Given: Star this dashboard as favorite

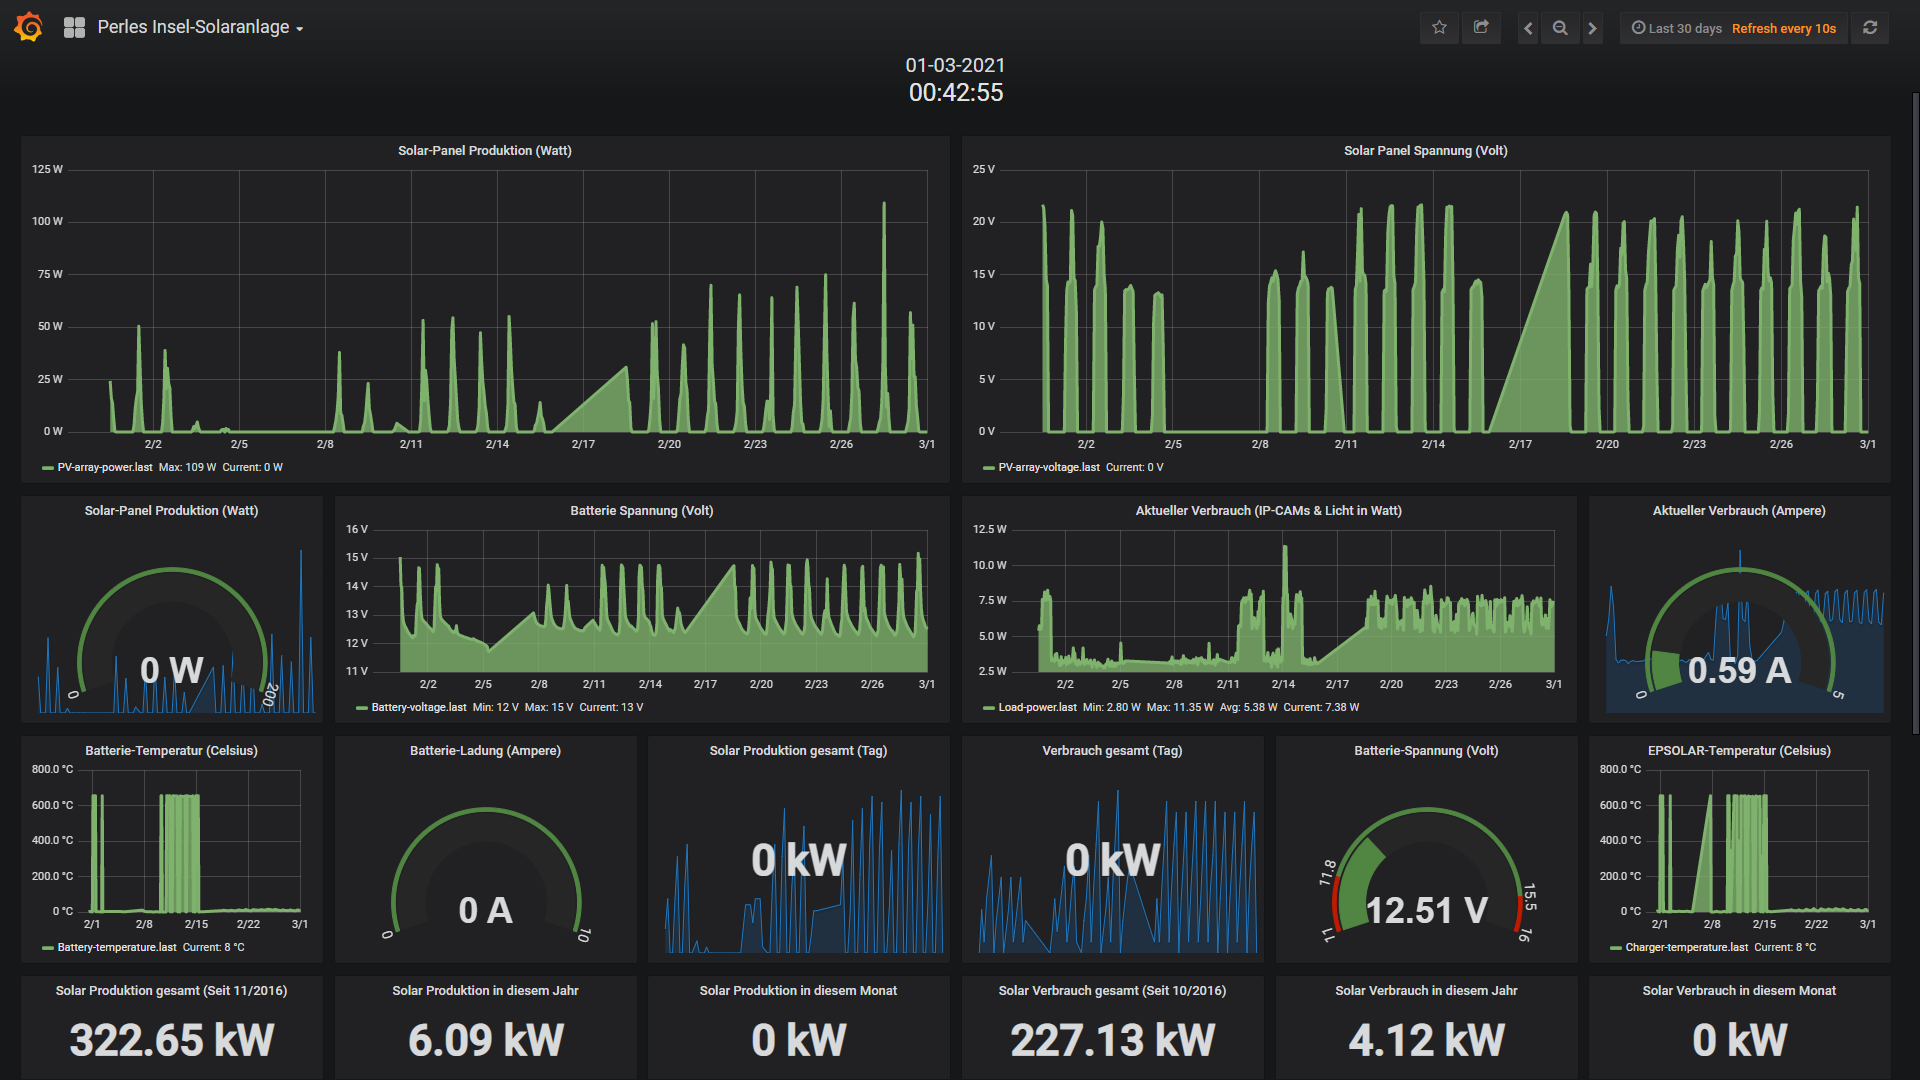Looking at the screenshot, I should tap(1439, 28).
